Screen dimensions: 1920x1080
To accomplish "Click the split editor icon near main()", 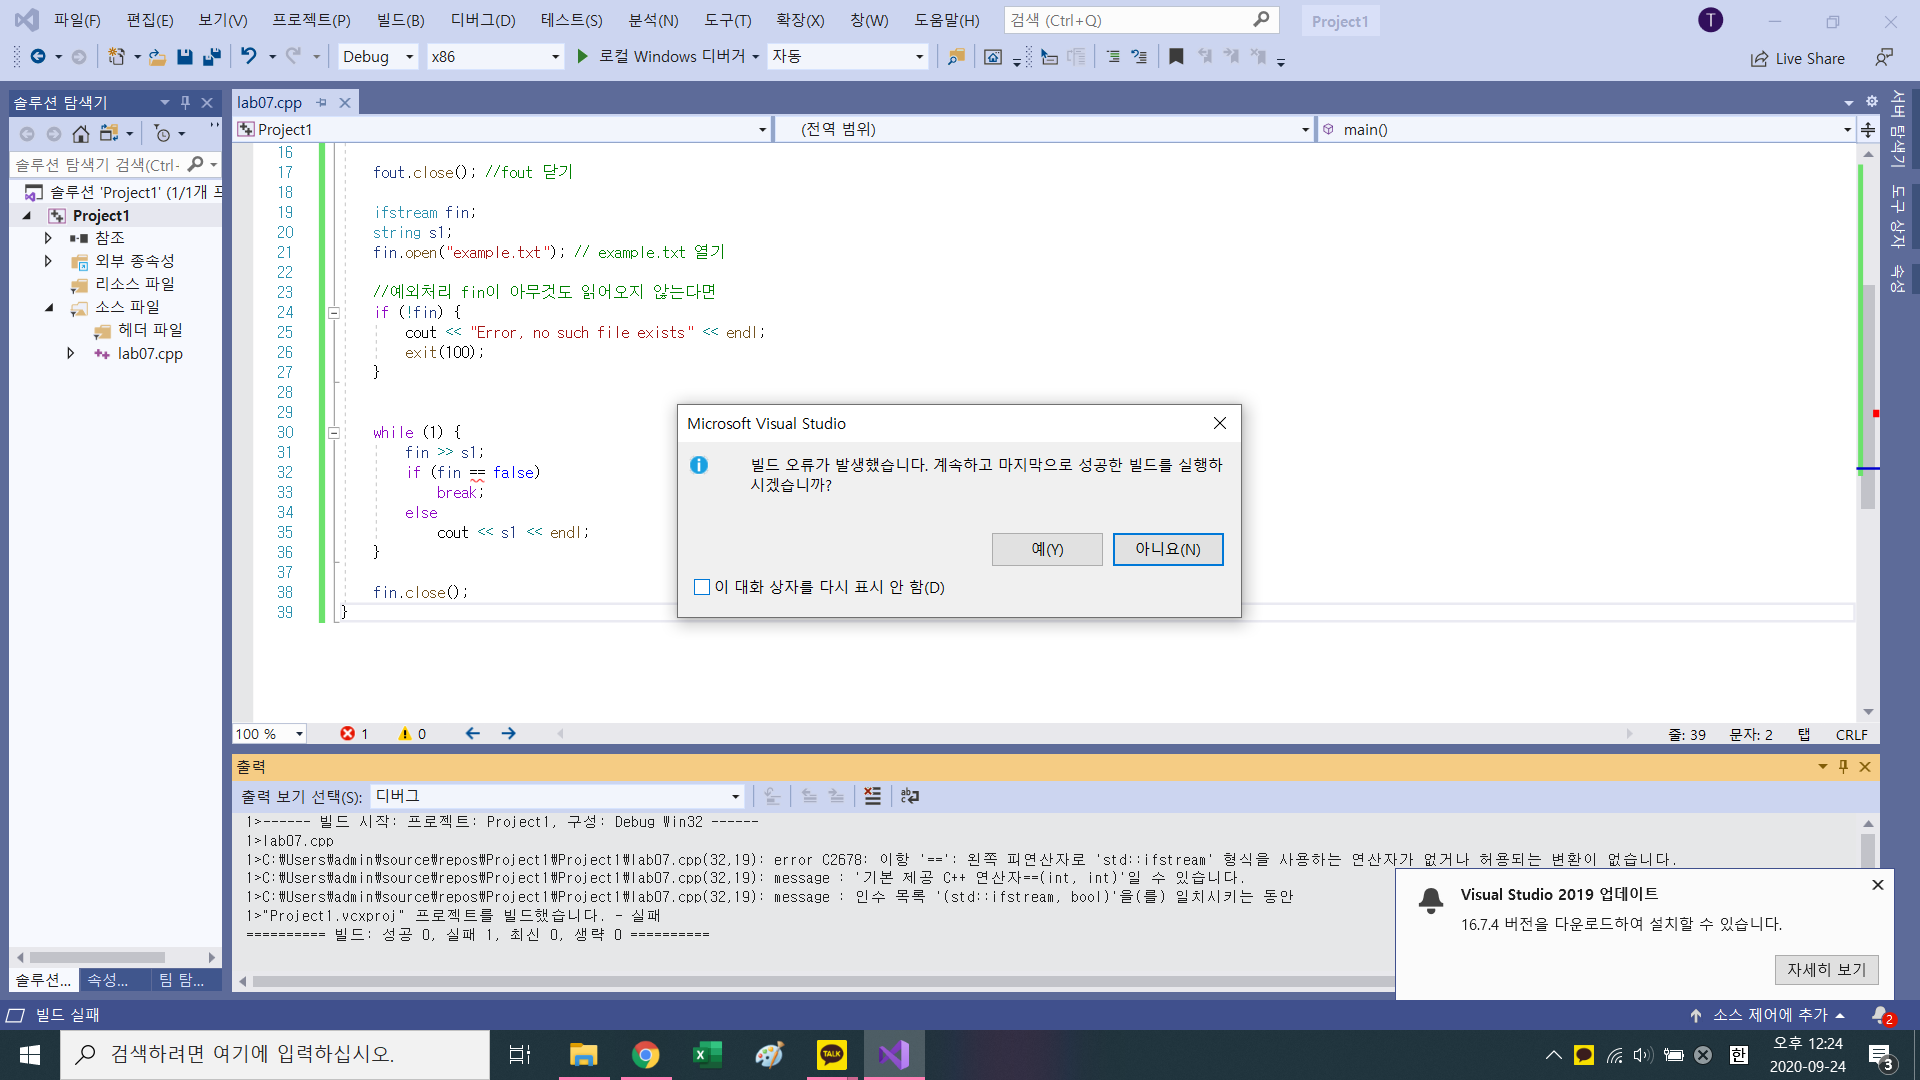I will [1868, 129].
